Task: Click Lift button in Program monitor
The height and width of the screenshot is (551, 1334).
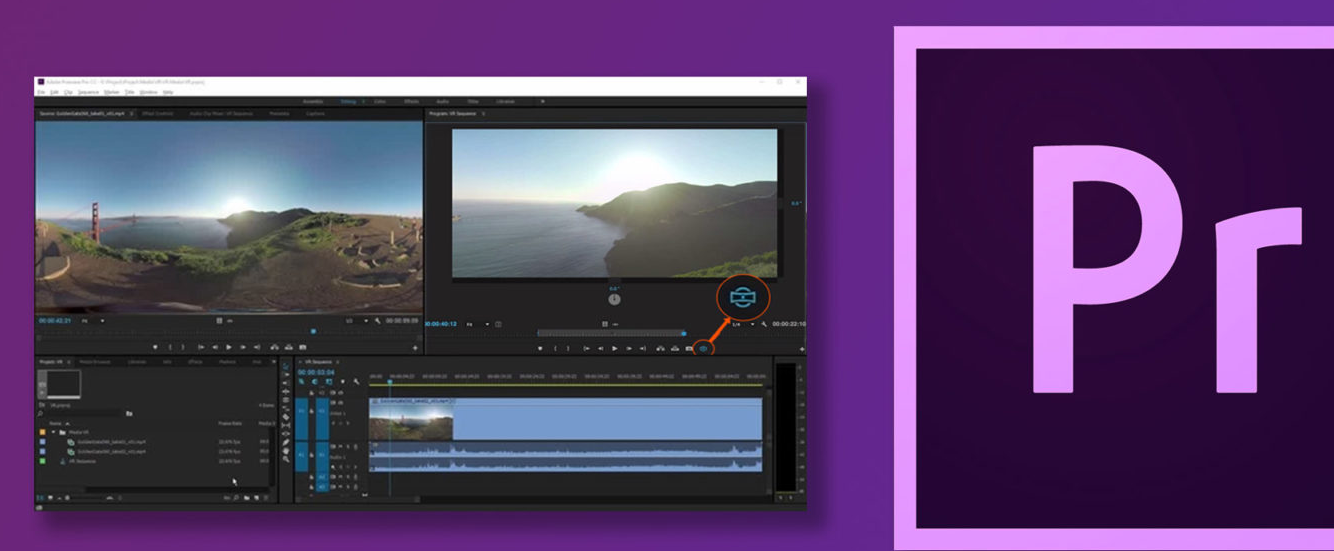Action: pyautogui.click(x=660, y=348)
